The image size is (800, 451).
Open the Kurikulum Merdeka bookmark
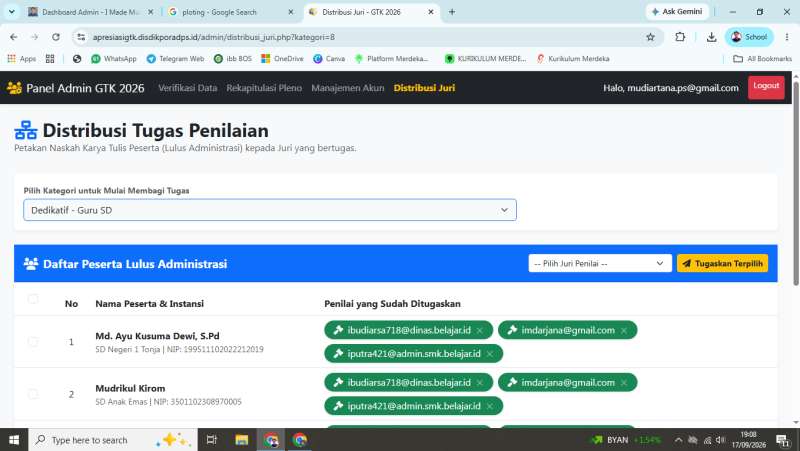coord(573,59)
